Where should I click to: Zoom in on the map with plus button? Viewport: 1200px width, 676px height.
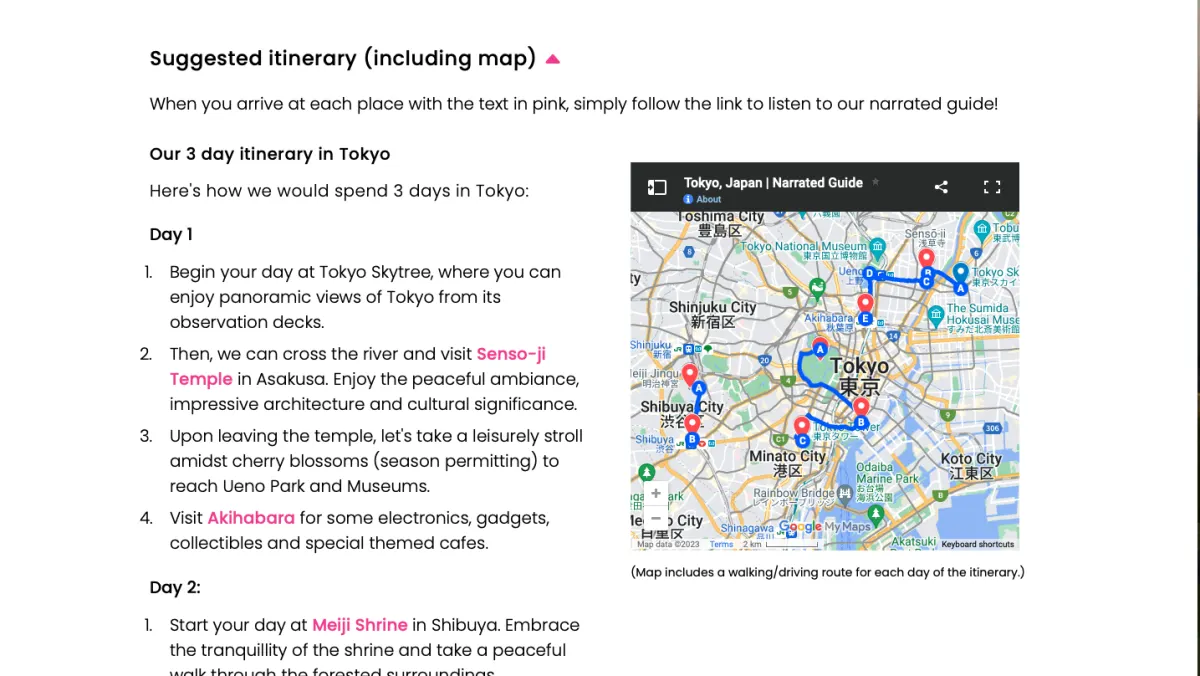(655, 493)
